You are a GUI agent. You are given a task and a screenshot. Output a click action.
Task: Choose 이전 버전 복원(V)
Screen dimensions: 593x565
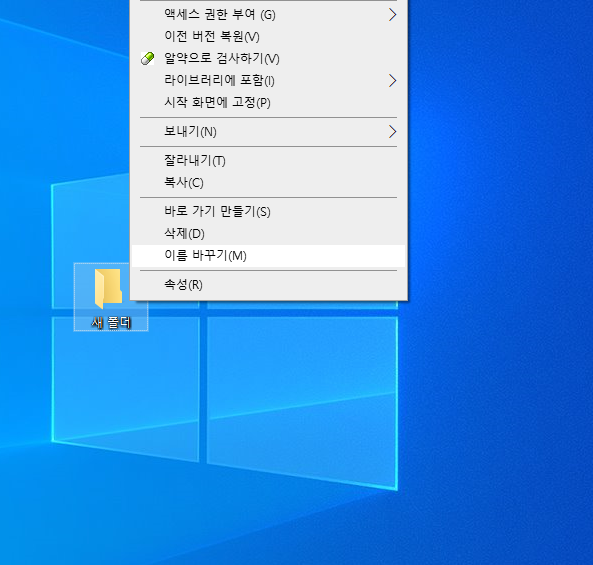coord(269,37)
